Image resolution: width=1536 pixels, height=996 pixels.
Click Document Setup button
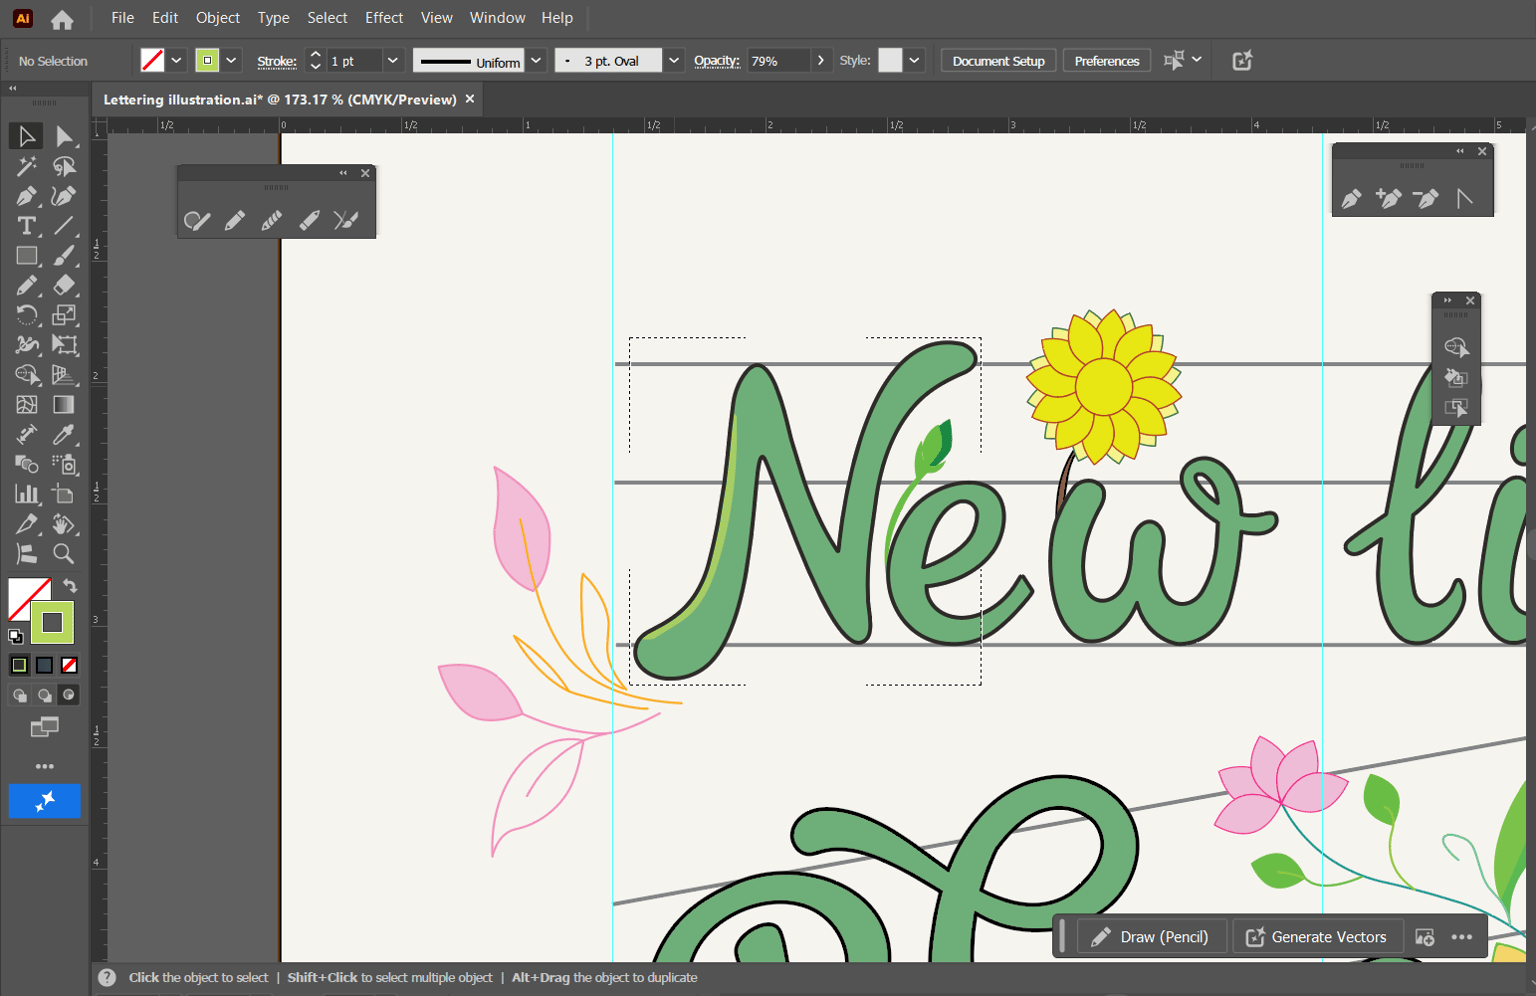pos(998,61)
